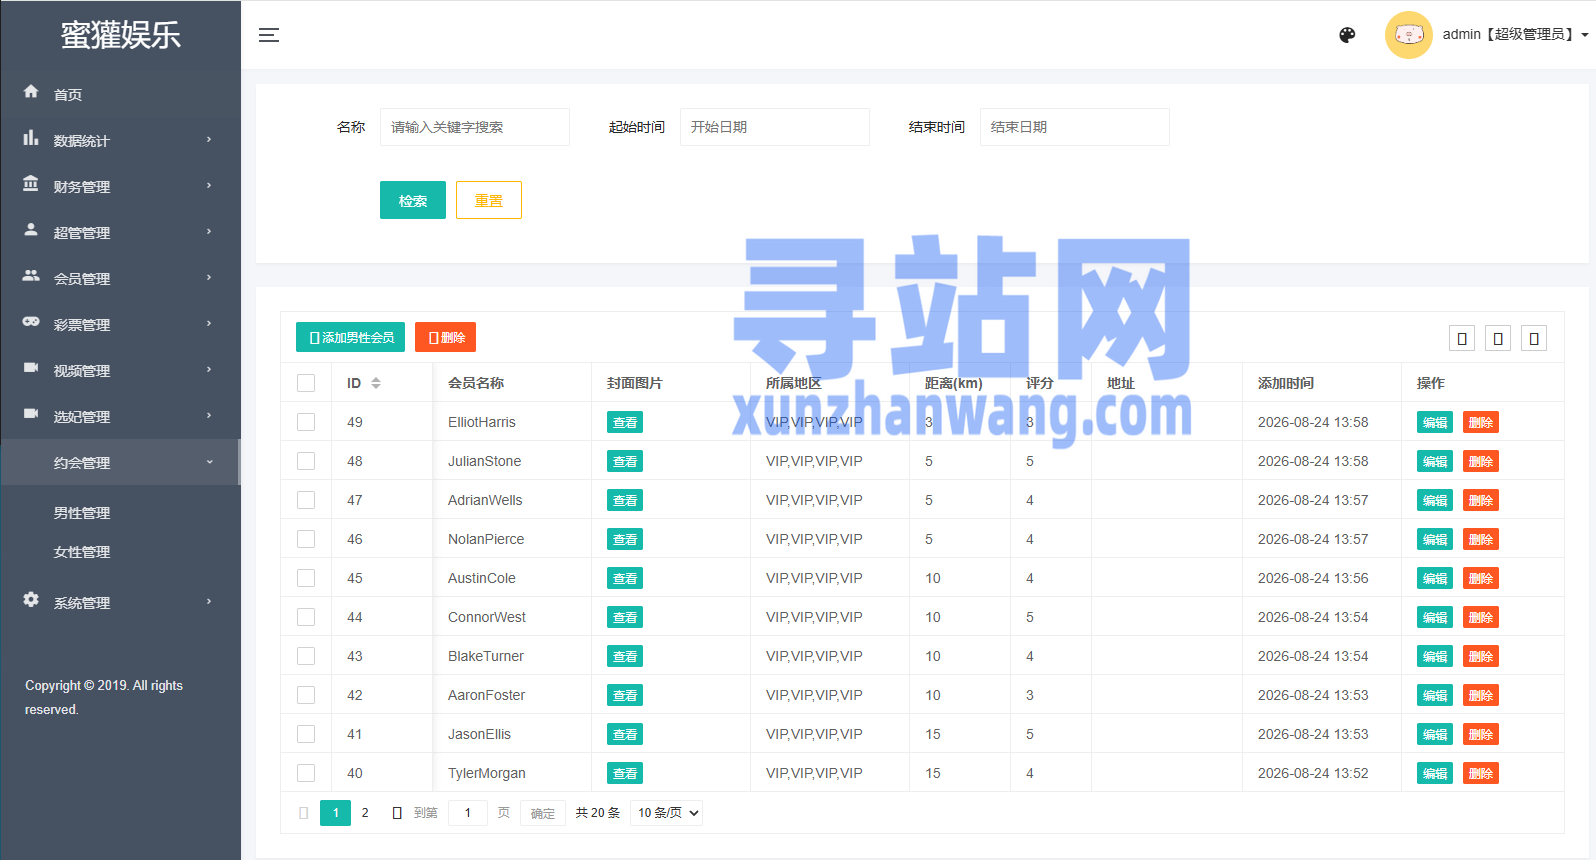This screenshot has height=860, width=1596.
Task: Click 删除 for the JulianStone row
Action: (1481, 461)
